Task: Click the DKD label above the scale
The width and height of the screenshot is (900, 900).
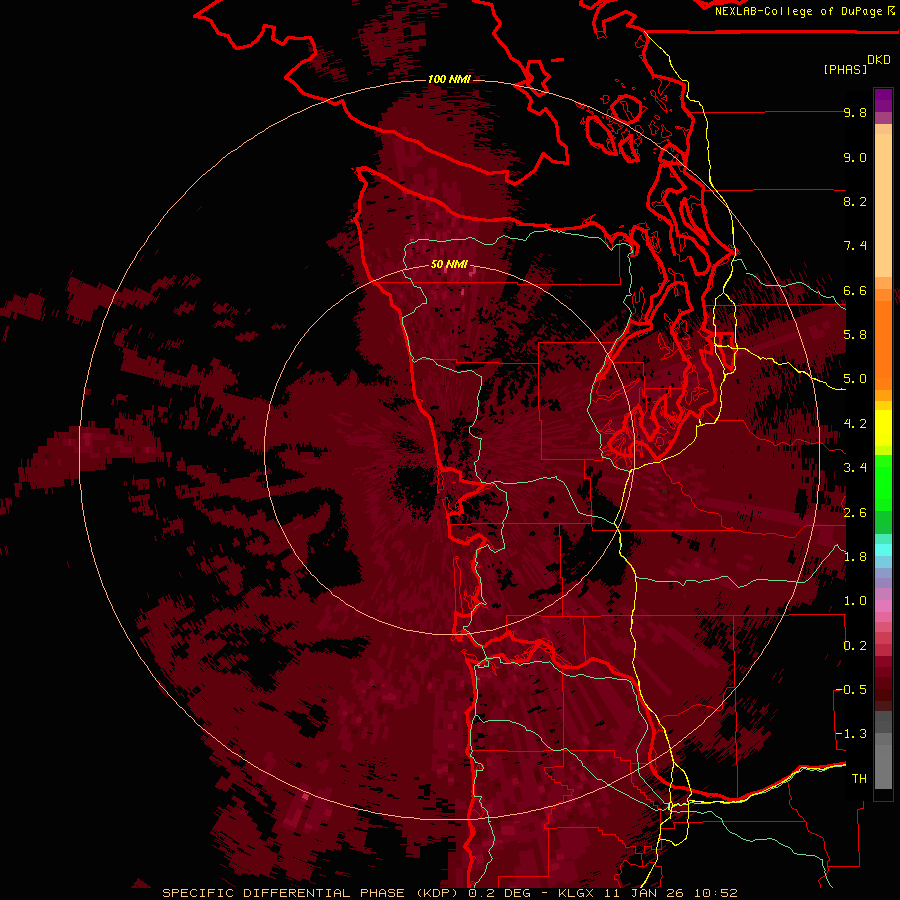Action: [879, 60]
